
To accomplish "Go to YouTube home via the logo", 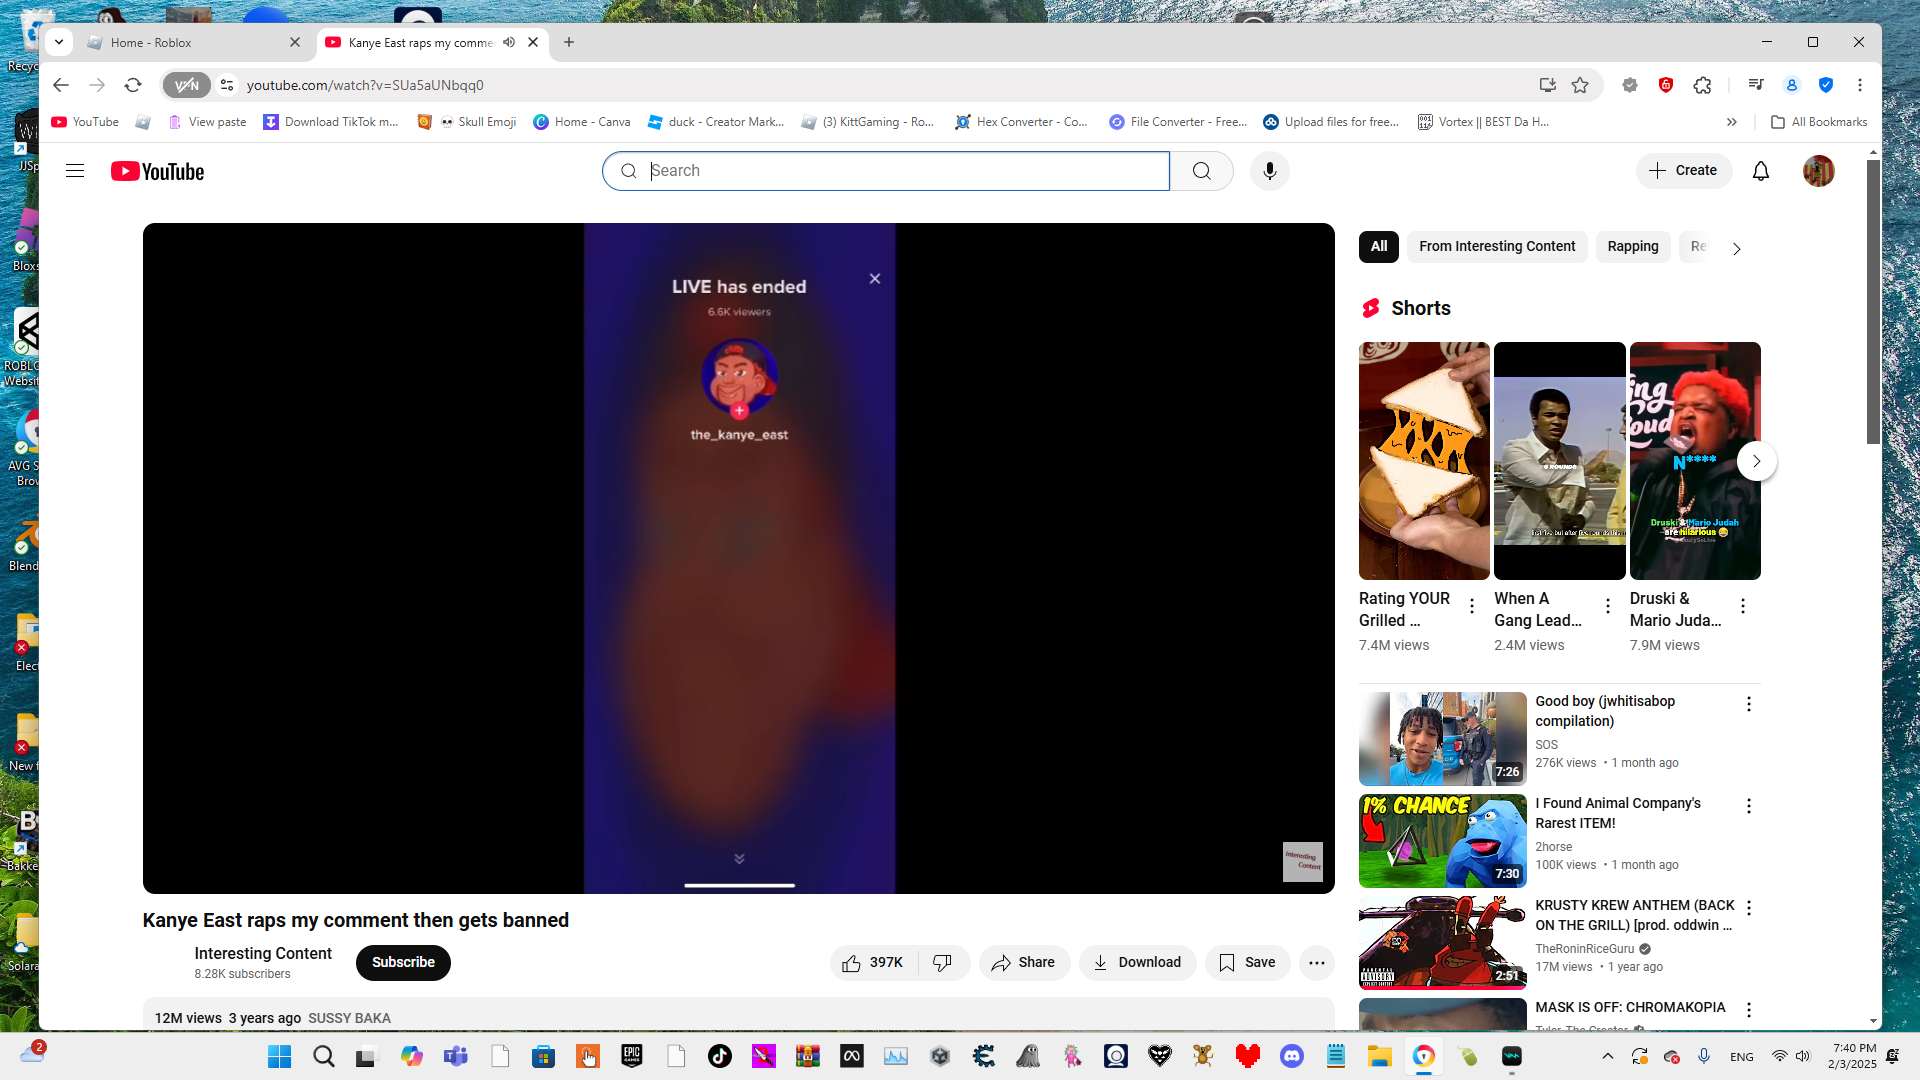I will (x=158, y=171).
